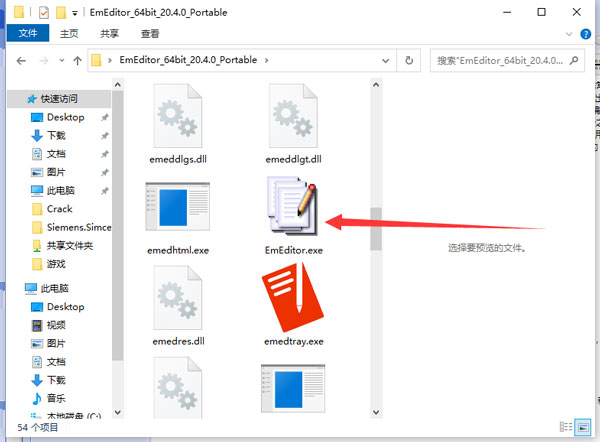The height and width of the screenshot is (442, 600).
Task: Open 文档 under Quick access
Action: [56, 154]
